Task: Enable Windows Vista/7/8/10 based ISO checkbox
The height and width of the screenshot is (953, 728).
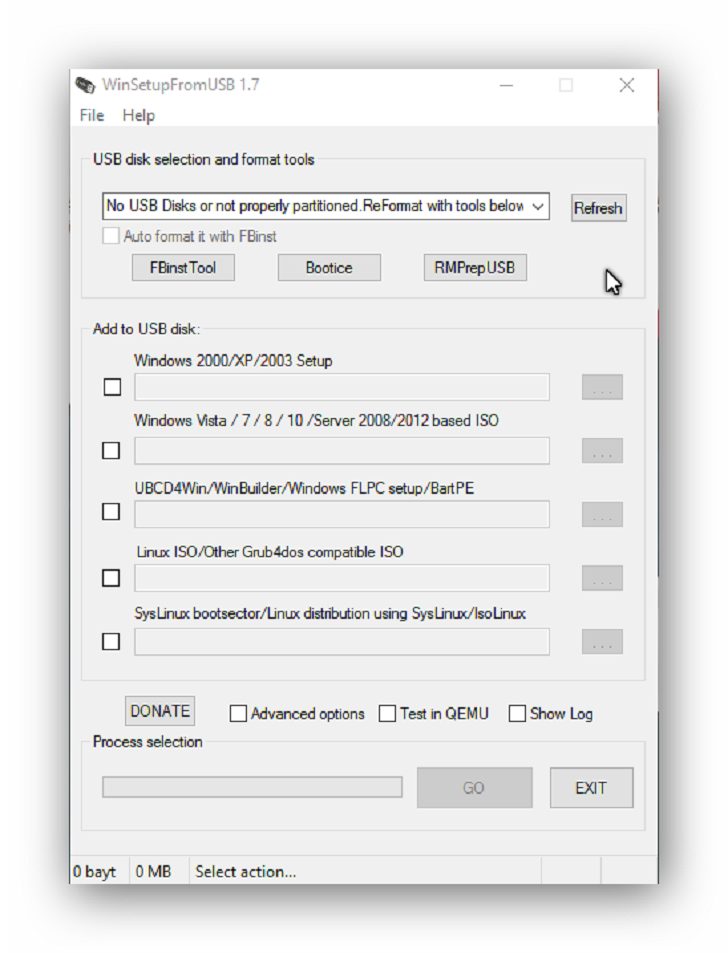Action: (111, 450)
